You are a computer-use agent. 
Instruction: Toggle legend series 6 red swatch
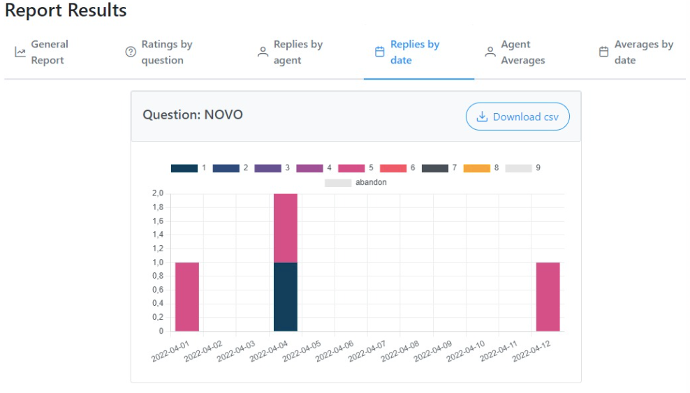coord(393,168)
